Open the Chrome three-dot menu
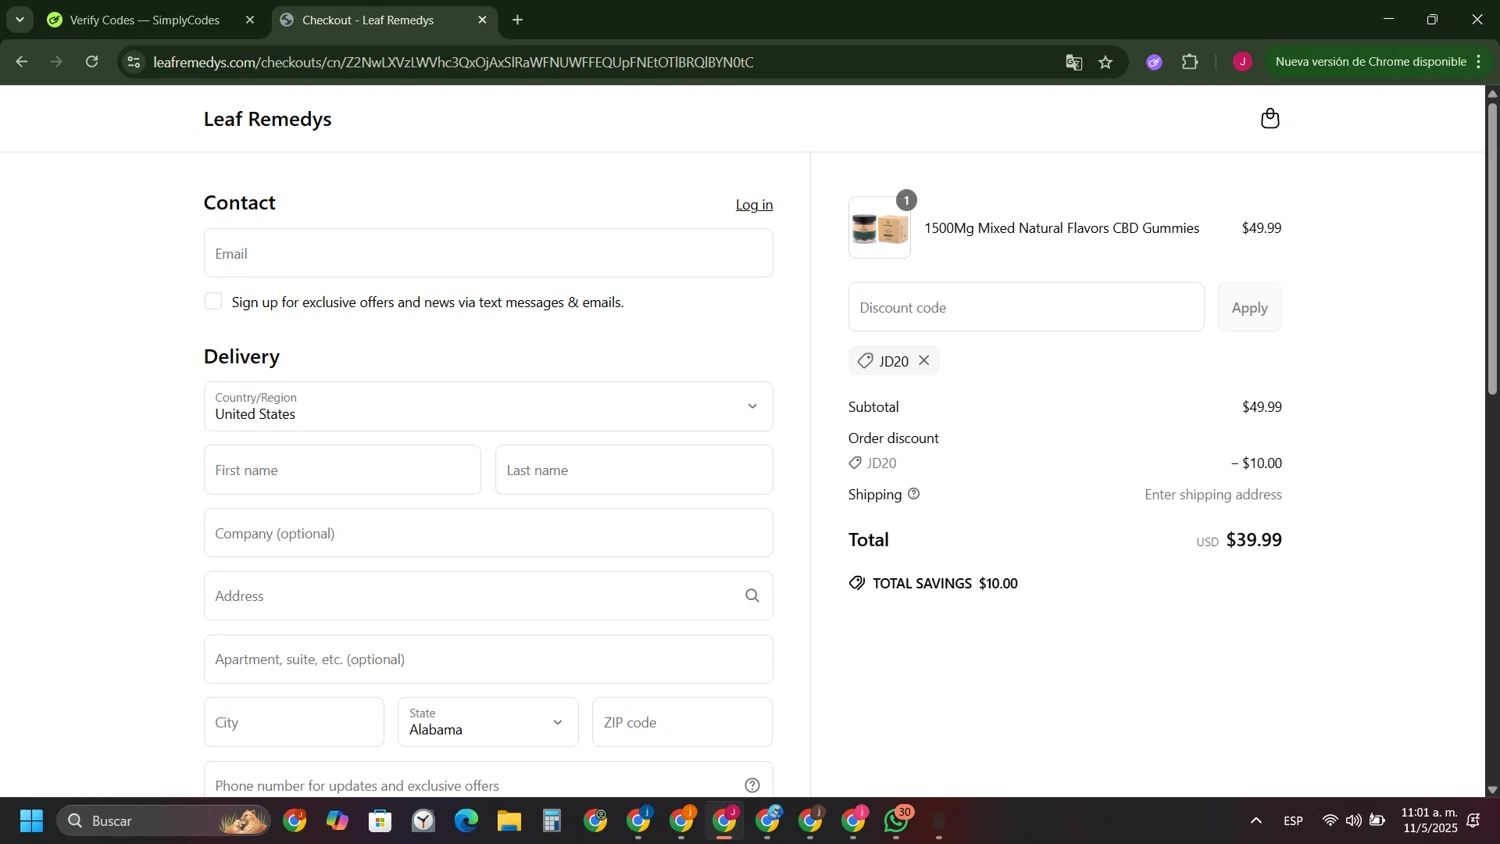 tap(1478, 62)
